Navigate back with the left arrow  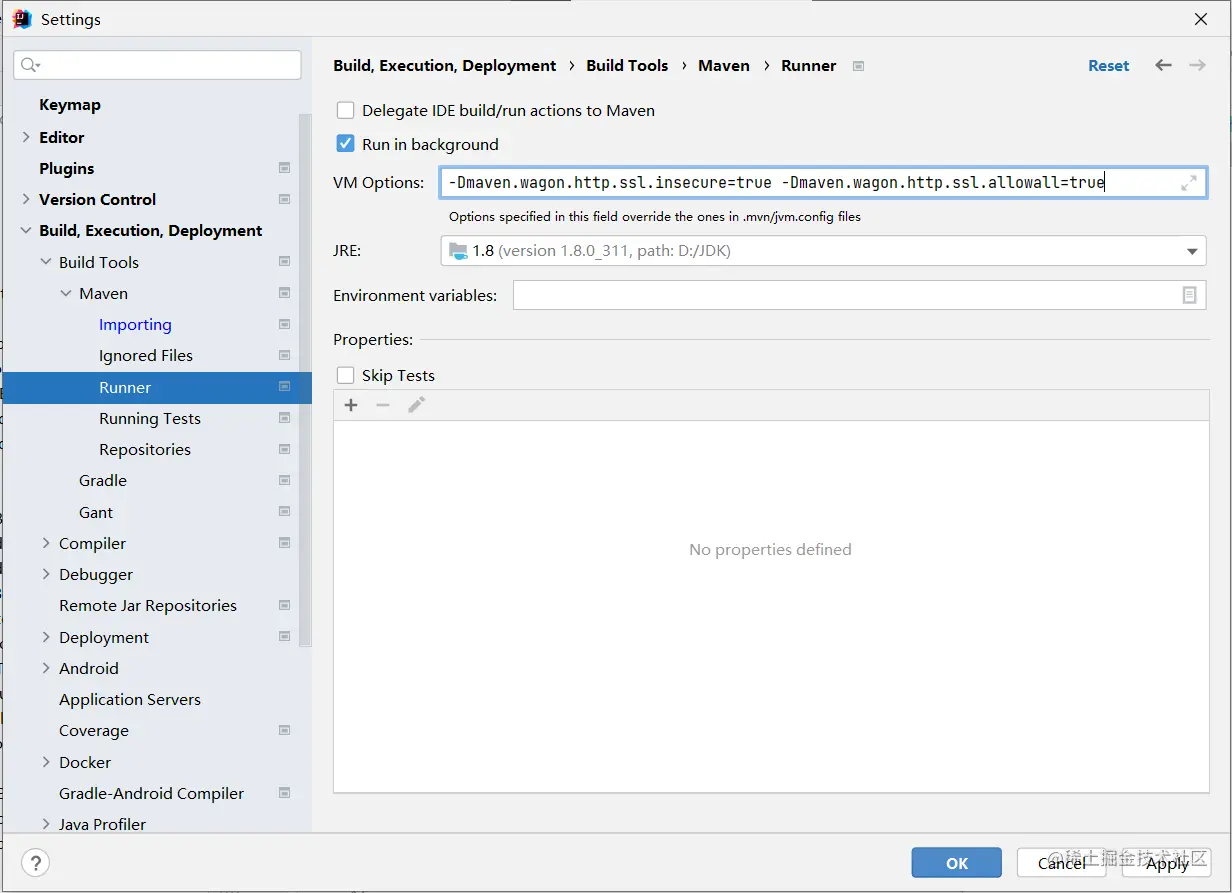tap(1163, 65)
